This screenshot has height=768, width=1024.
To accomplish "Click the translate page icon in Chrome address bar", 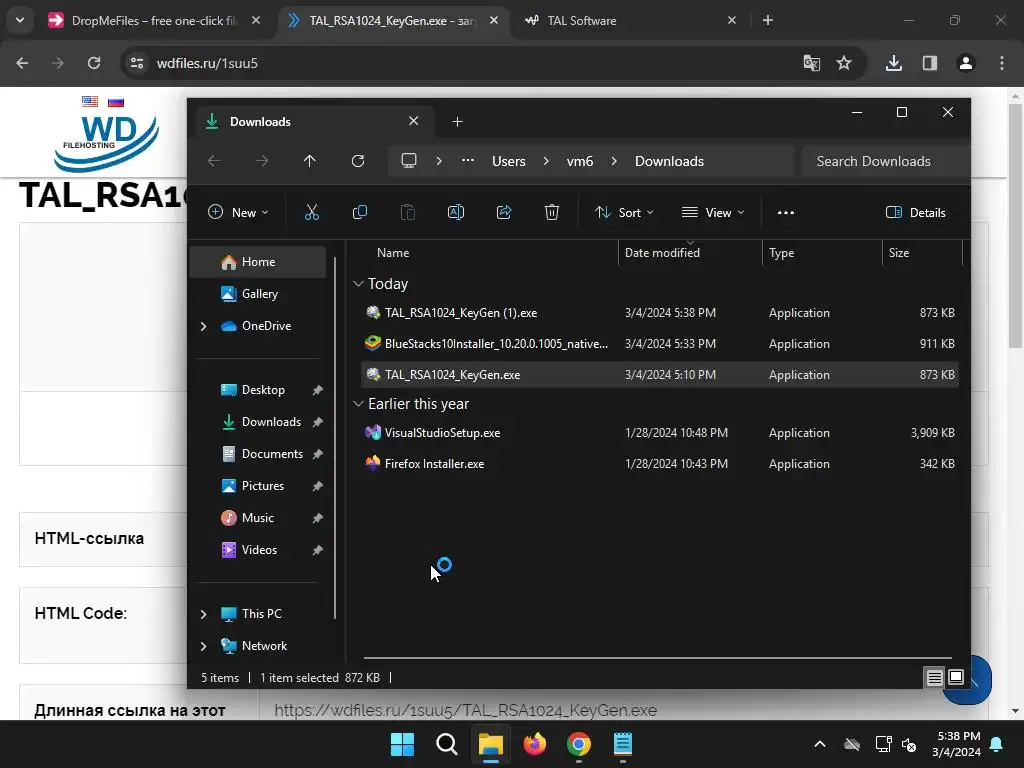I will 812,63.
